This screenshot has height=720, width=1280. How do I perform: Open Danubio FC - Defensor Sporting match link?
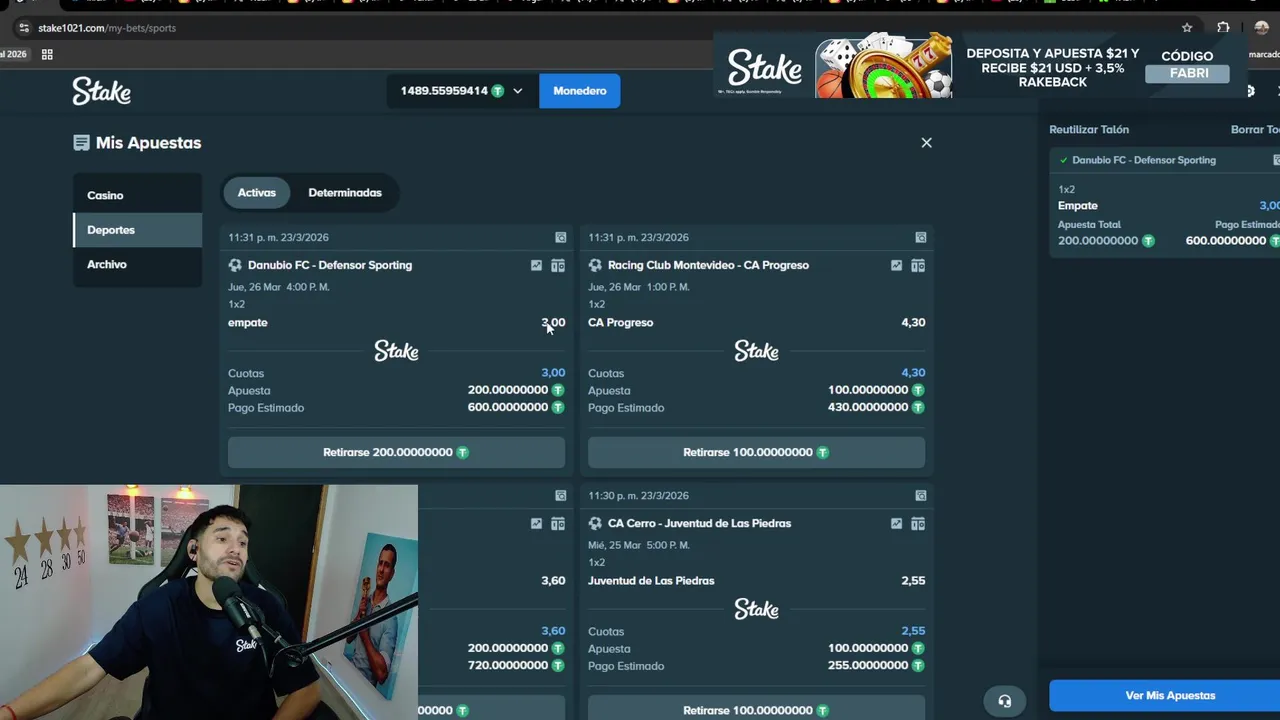click(330, 265)
